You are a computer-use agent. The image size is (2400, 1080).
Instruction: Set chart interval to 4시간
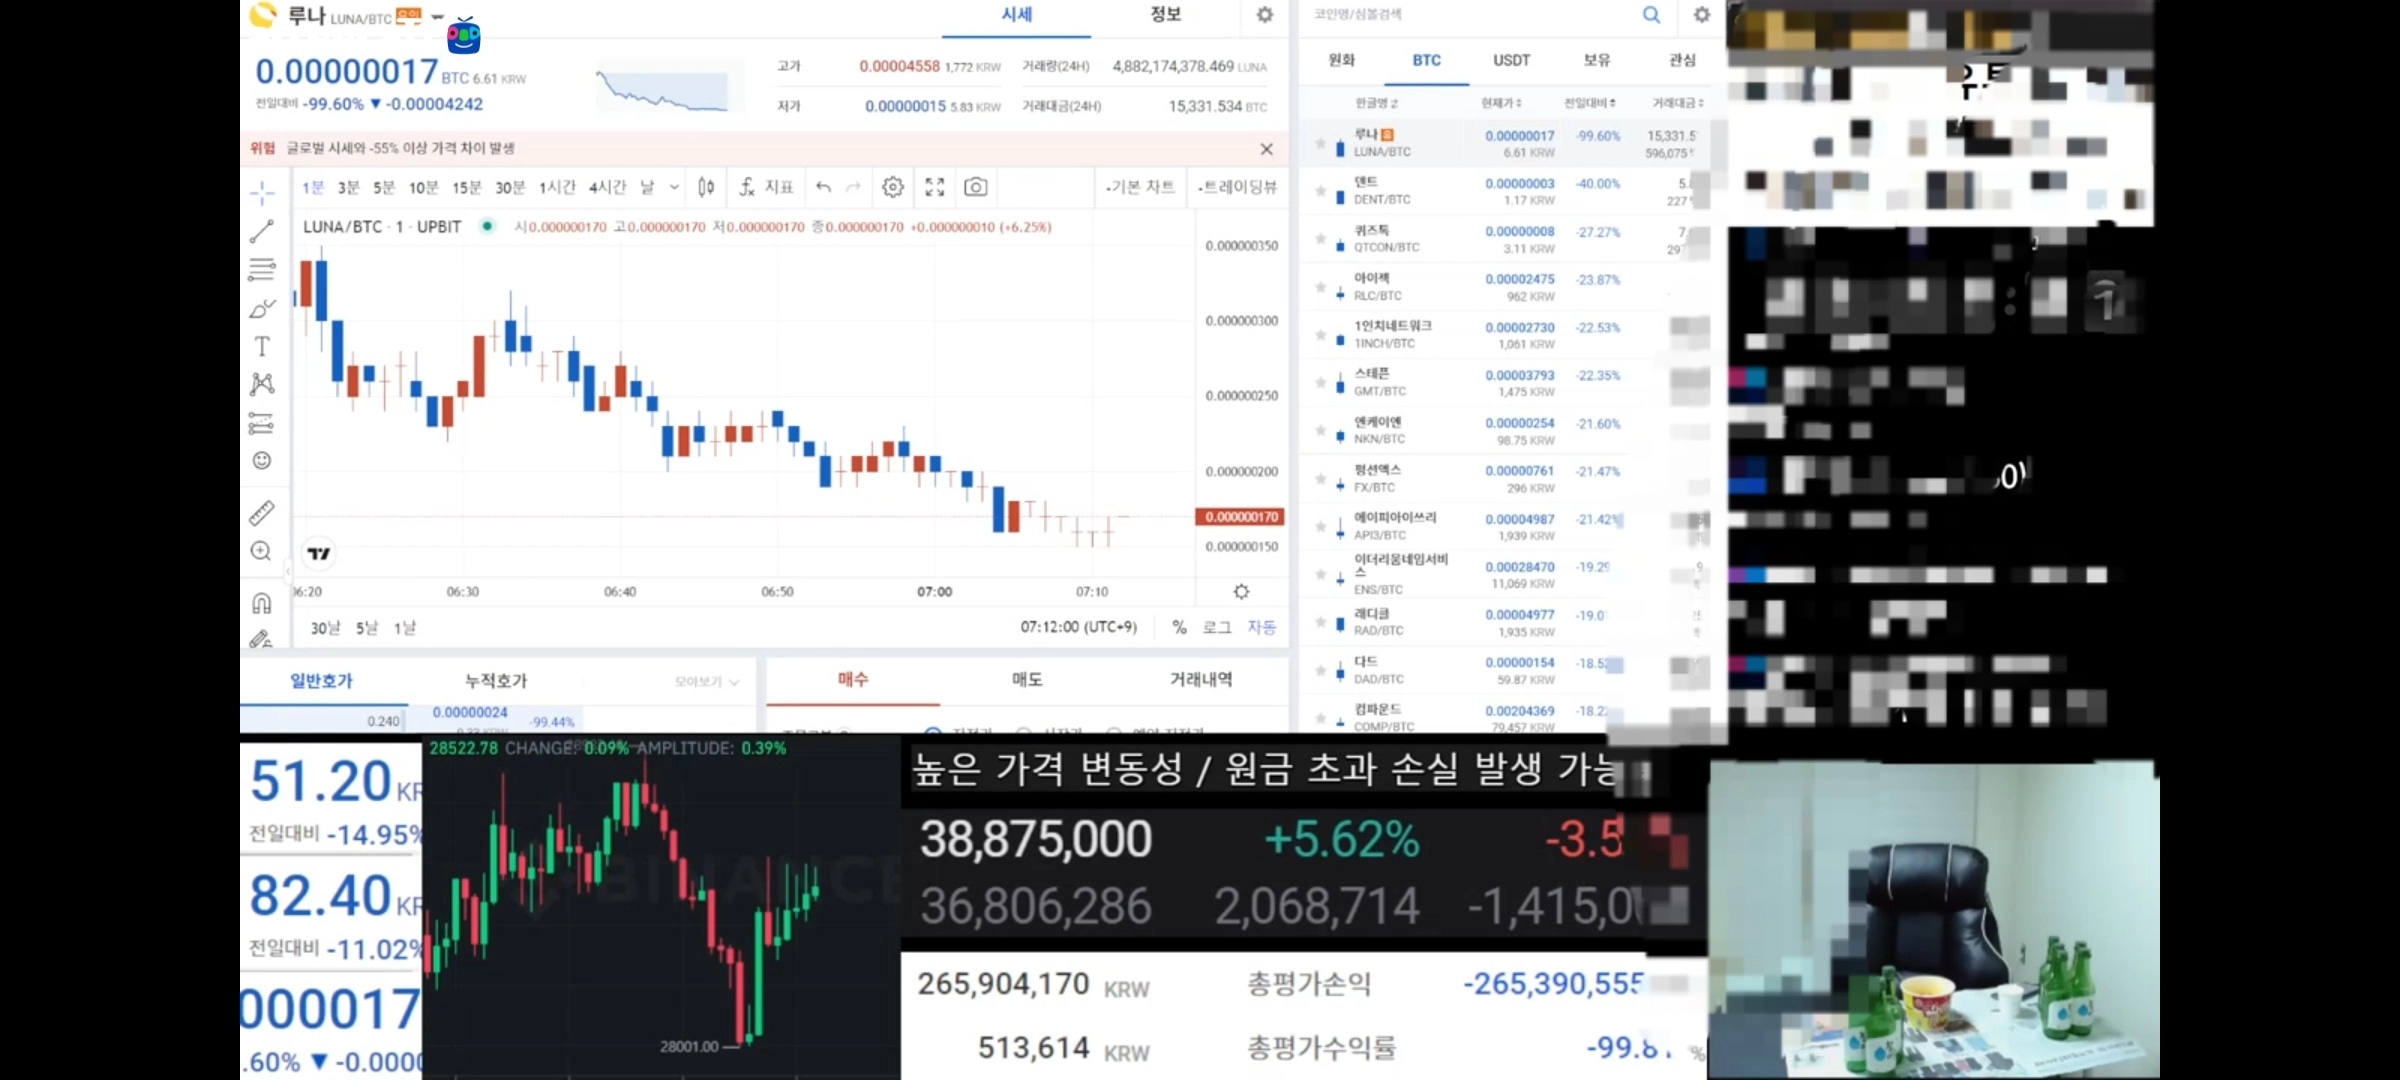607,187
